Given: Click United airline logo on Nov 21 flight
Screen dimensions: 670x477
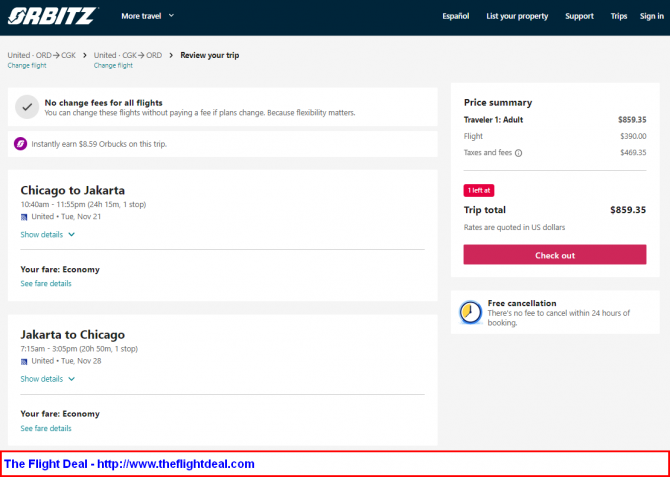Looking at the screenshot, I should (24, 217).
